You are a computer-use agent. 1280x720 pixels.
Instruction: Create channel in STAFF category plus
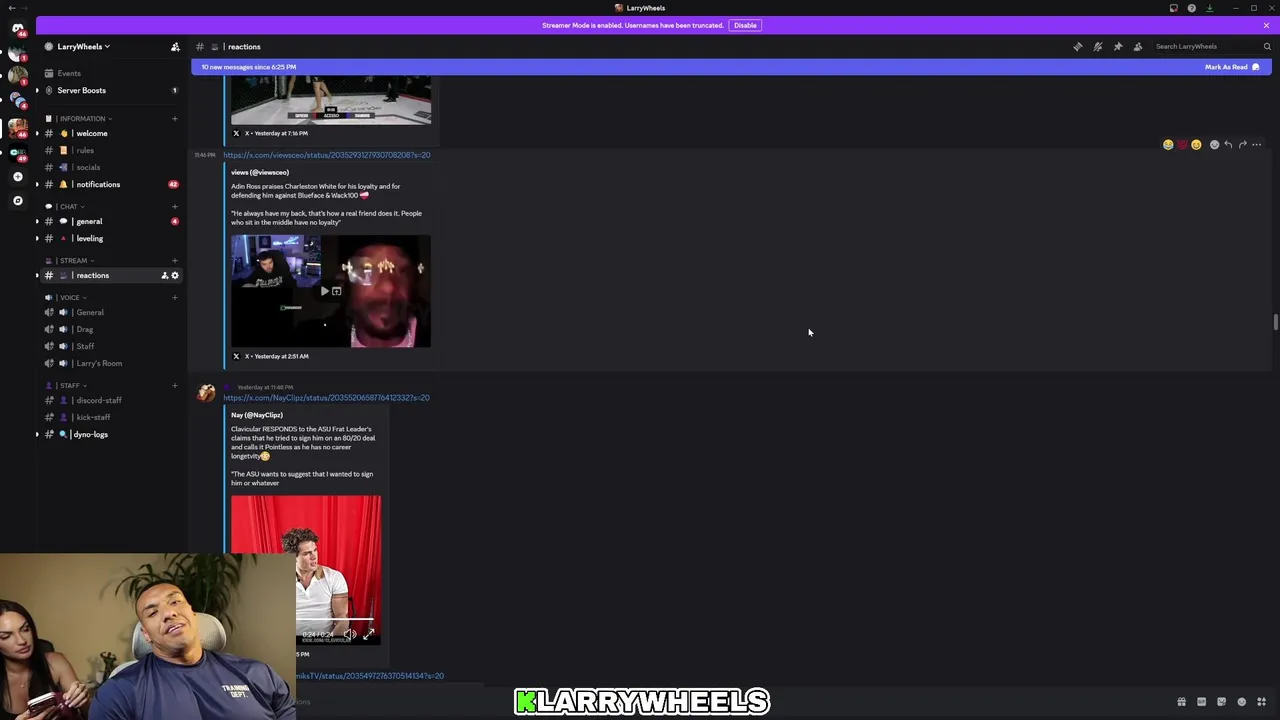(x=175, y=386)
